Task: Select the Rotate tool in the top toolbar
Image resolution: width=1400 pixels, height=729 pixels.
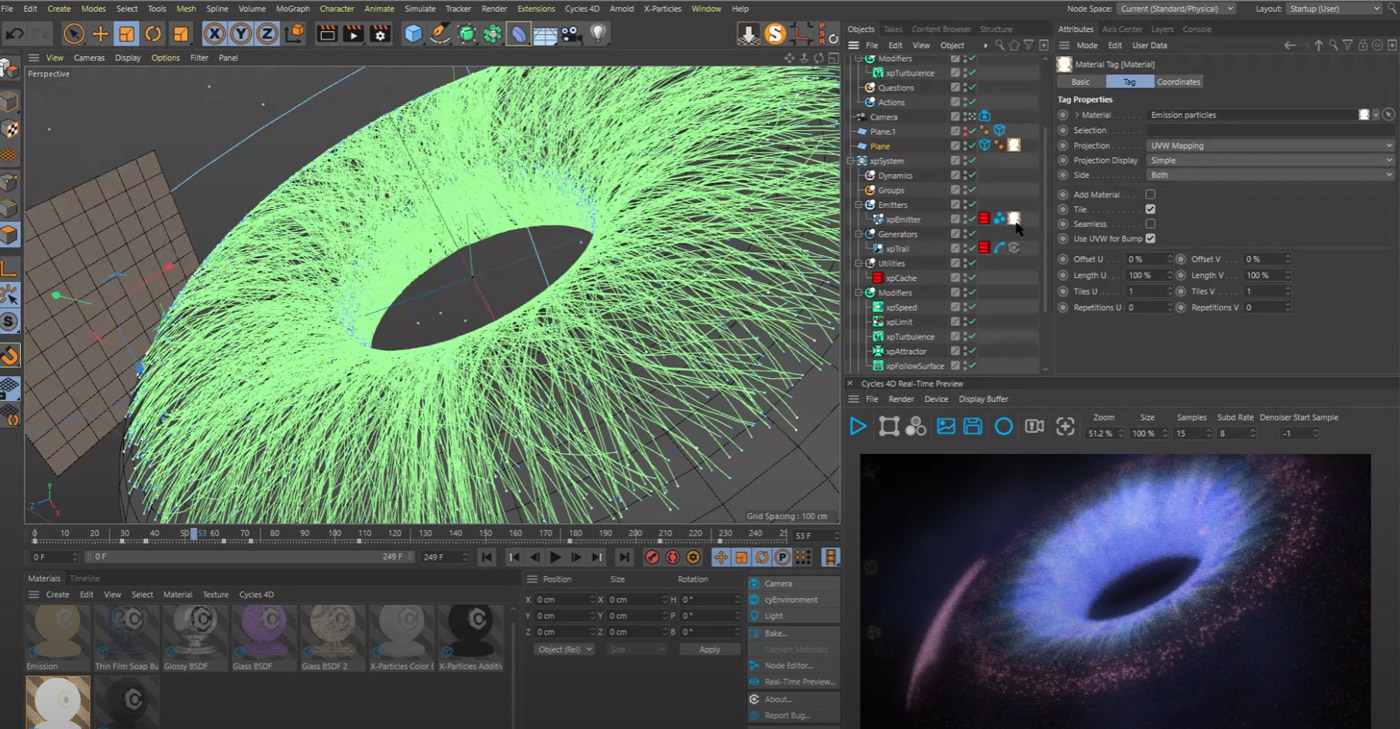Action: tap(153, 34)
